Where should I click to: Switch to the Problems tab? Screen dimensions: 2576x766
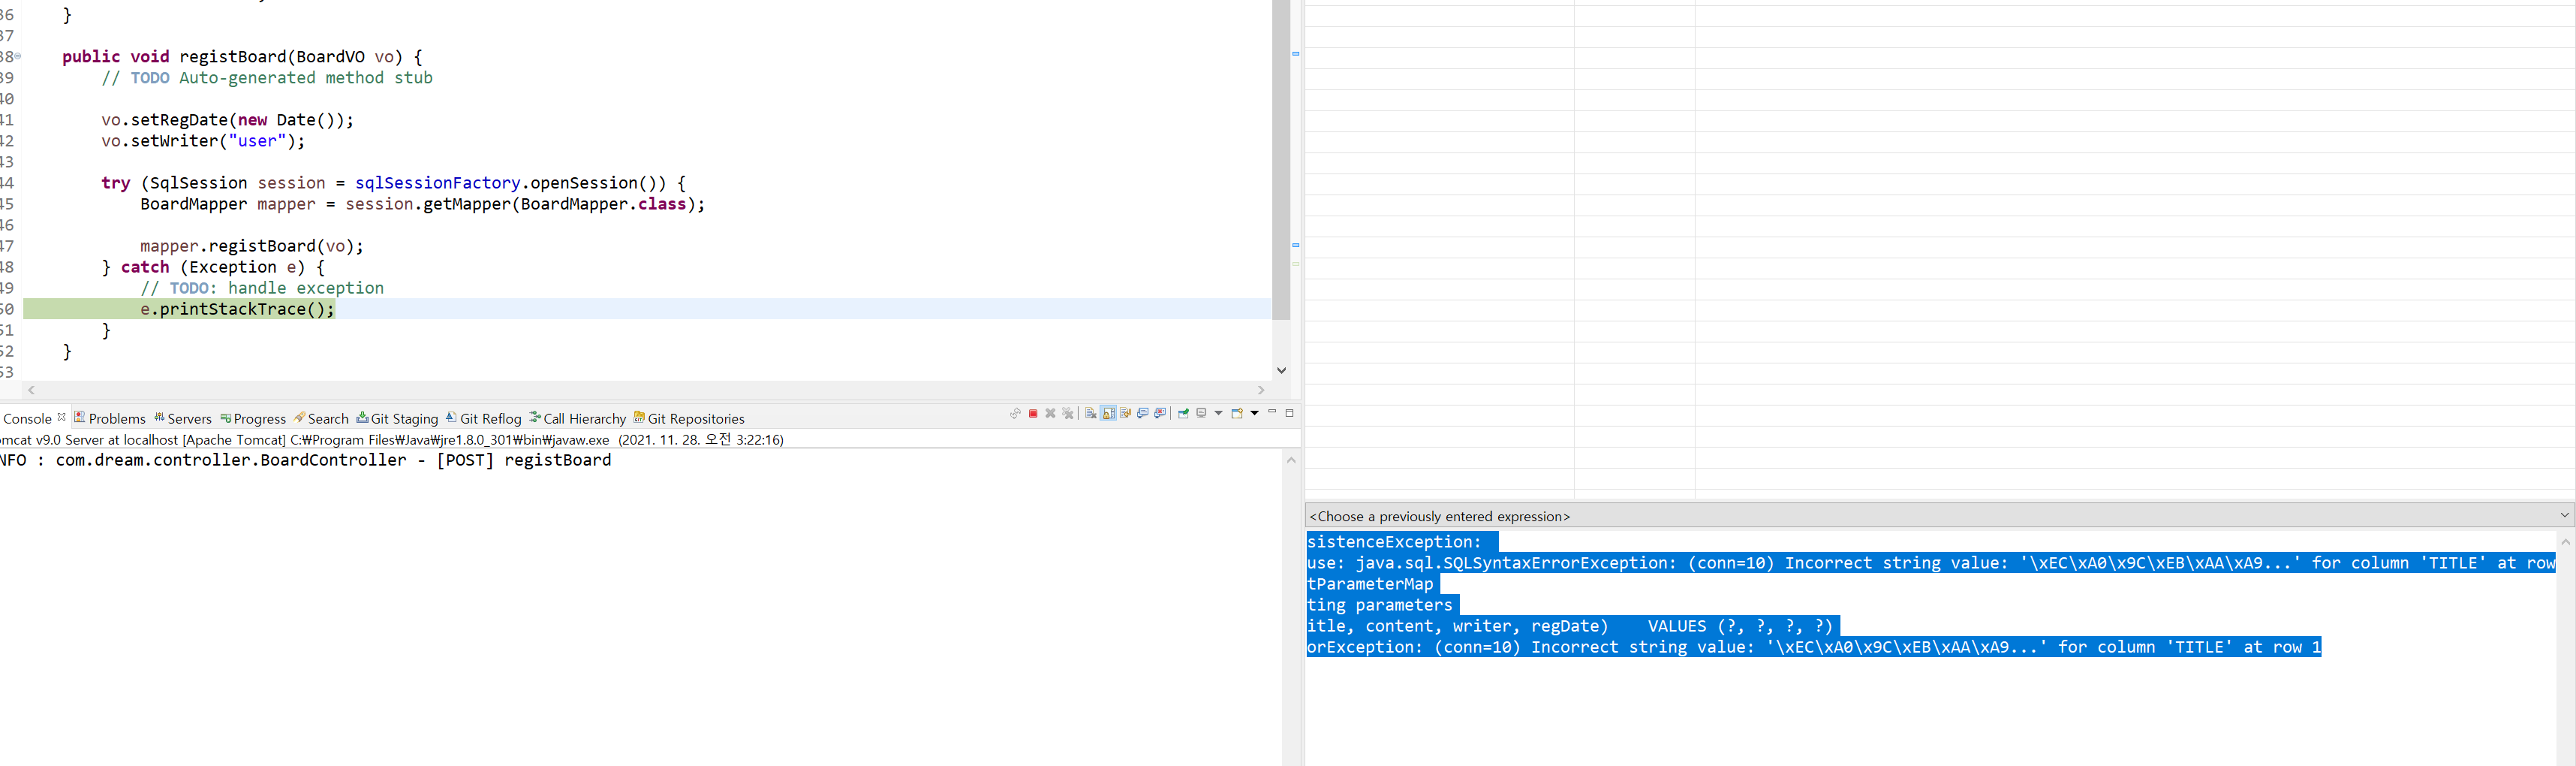click(110, 419)
